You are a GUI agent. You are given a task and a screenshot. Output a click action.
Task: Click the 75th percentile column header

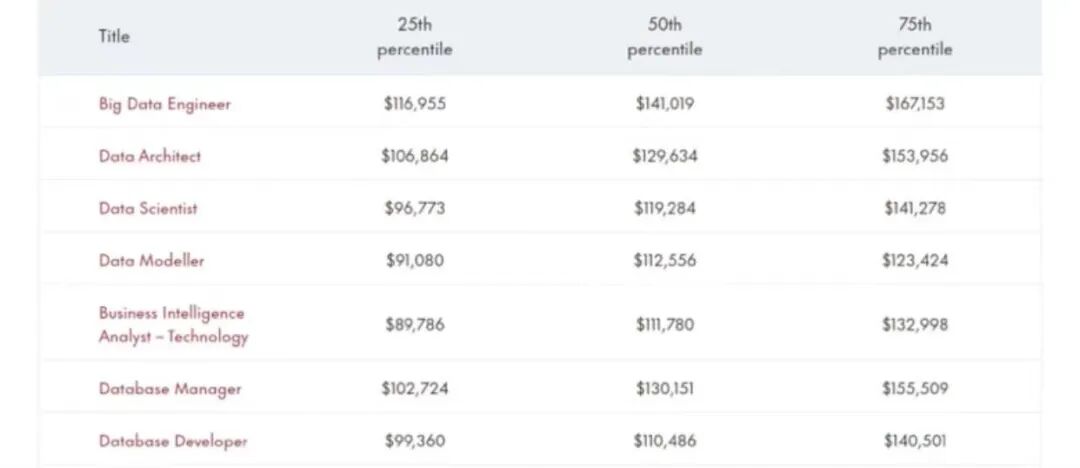tap(915, 38)
